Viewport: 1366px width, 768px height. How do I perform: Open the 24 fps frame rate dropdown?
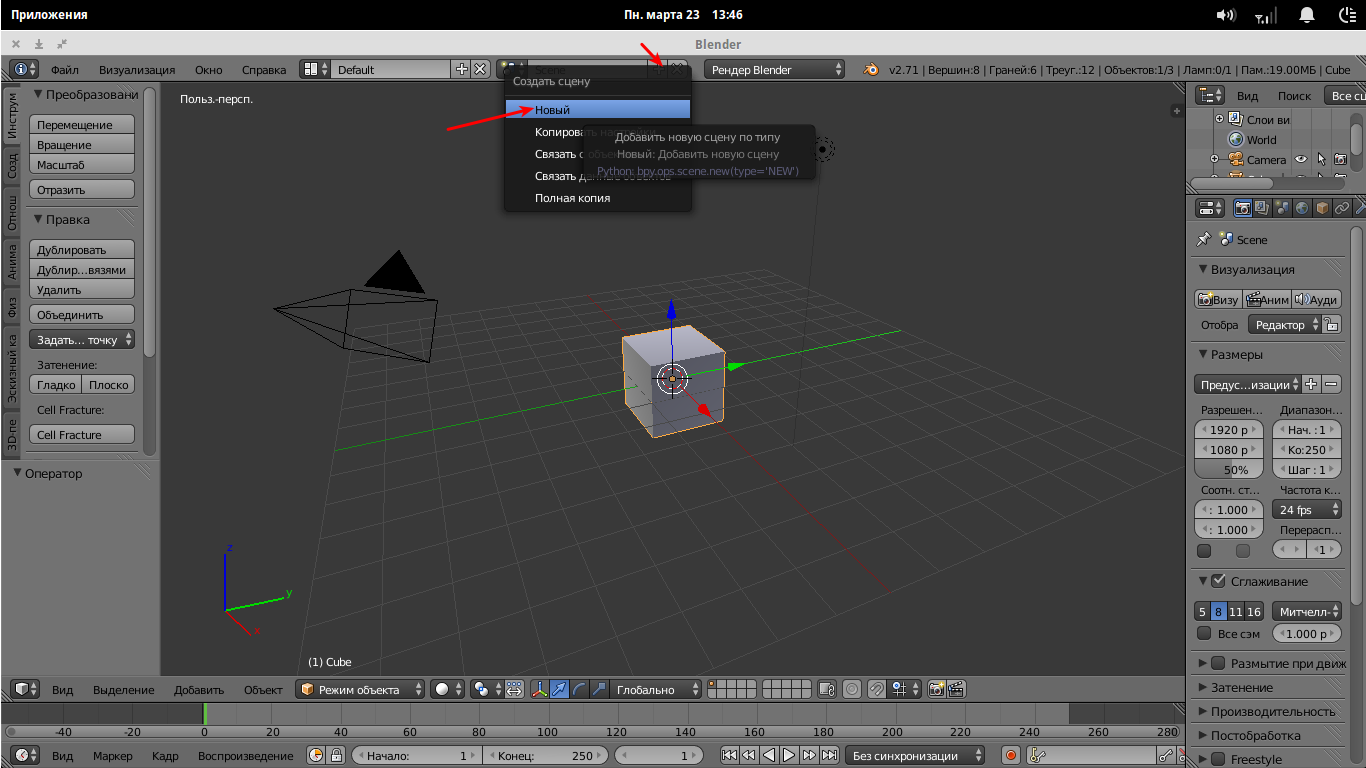coord(1307,509)
